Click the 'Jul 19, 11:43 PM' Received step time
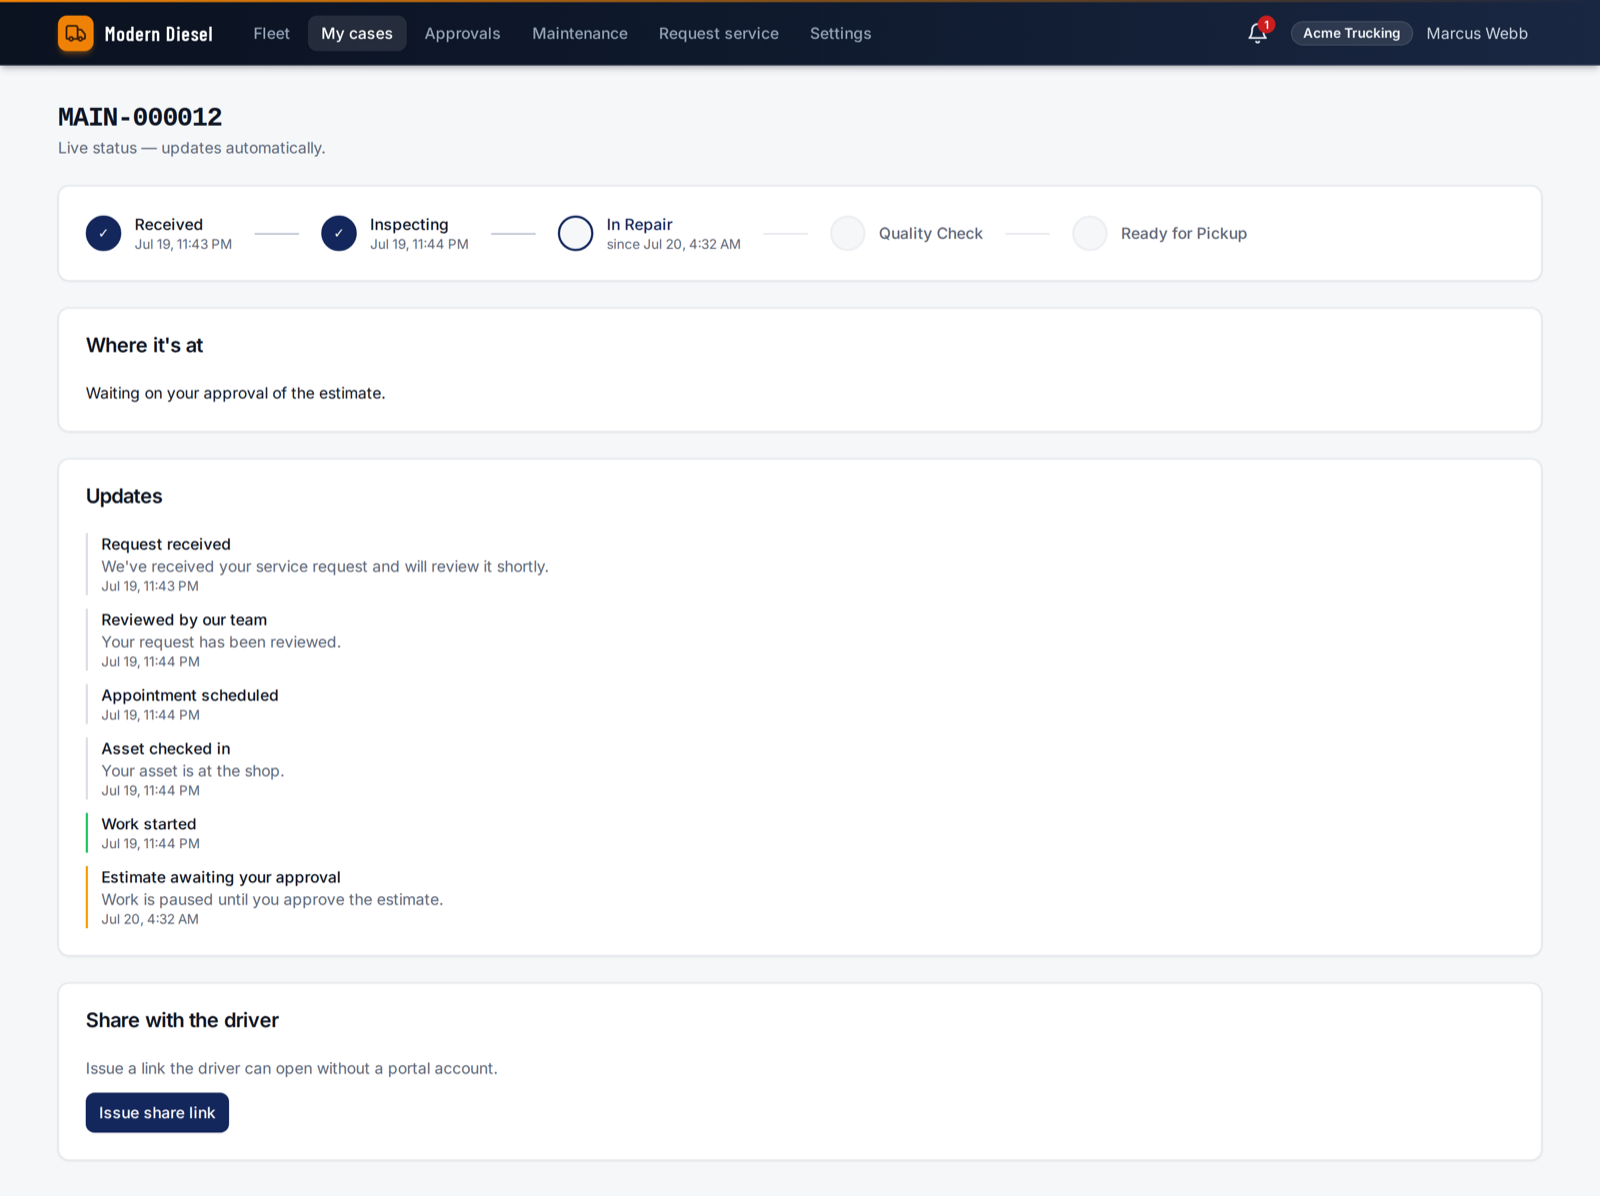Image resolution: width=1600 pixels, height=1196 pixels. pos(184,244)
